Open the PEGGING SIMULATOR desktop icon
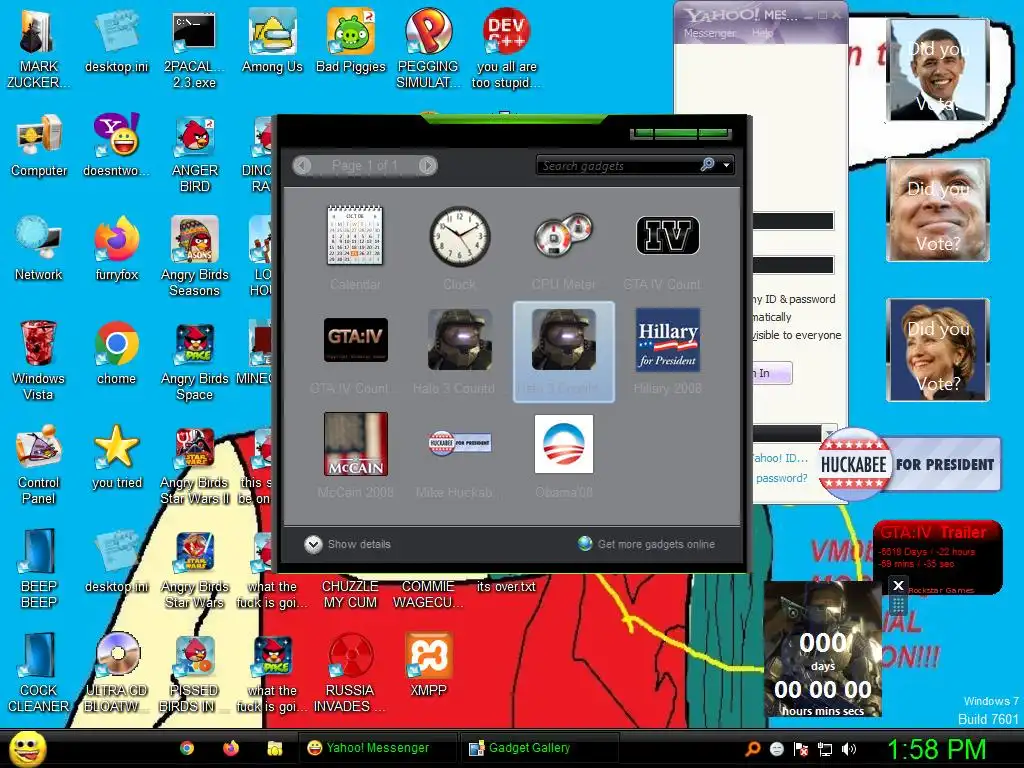This screenshot has width=1024, height=768. 428,49
